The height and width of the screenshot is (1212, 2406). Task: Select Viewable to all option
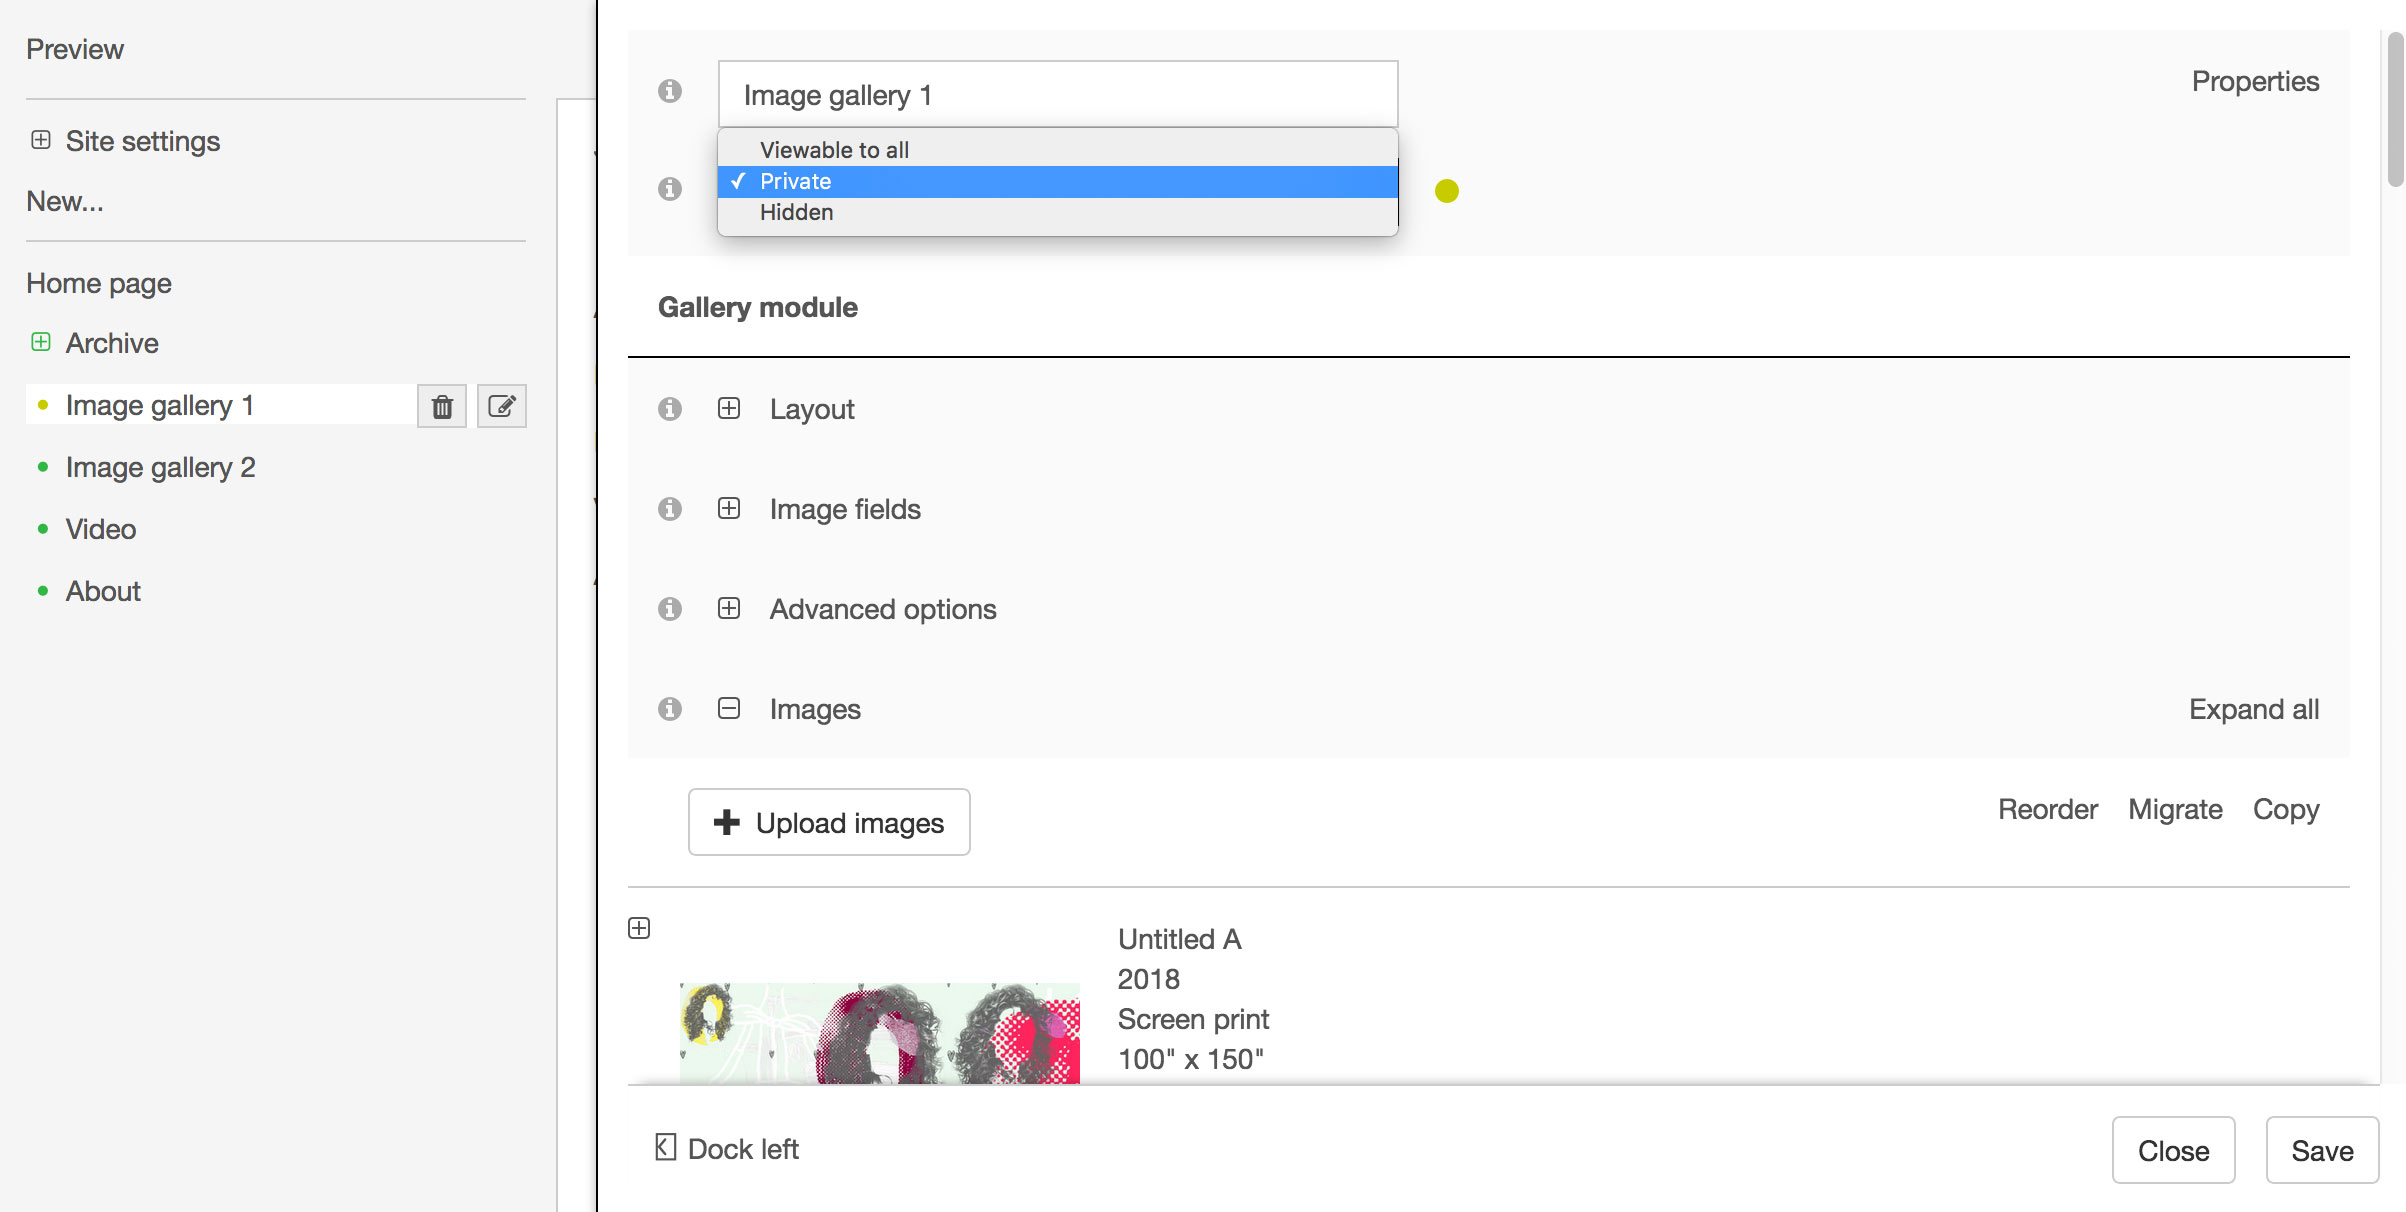pos(834,150)
